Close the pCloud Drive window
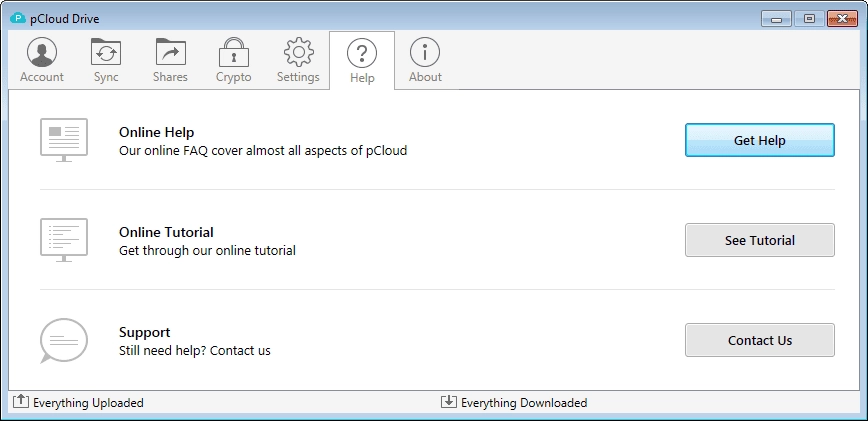 843,19
